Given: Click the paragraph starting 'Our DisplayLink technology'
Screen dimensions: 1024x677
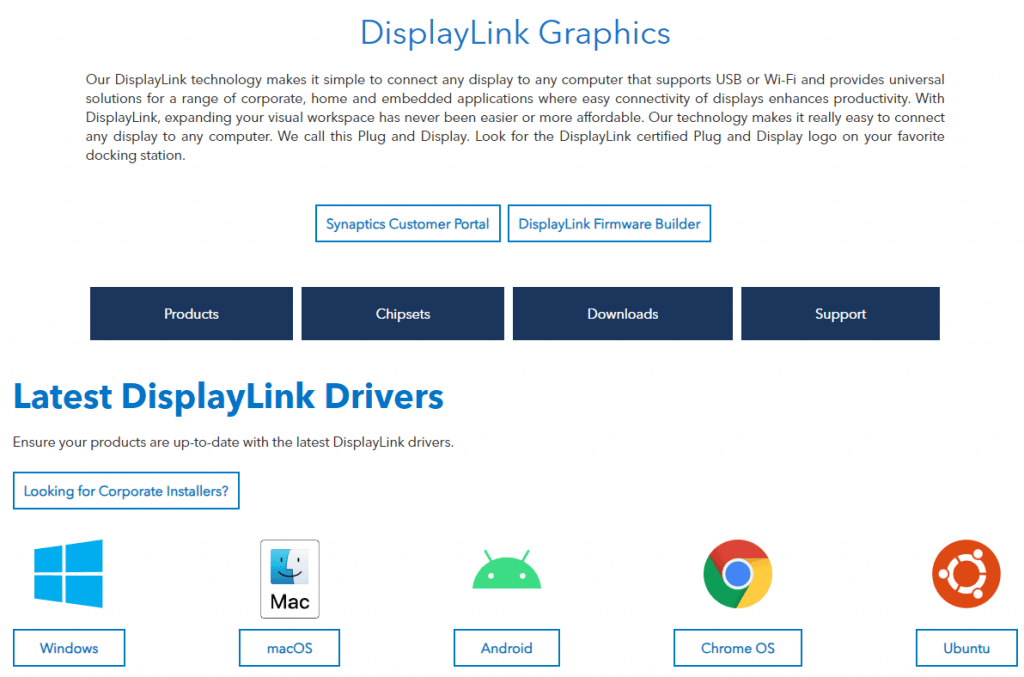Looking at the screenshot, I should pos(515,117).
